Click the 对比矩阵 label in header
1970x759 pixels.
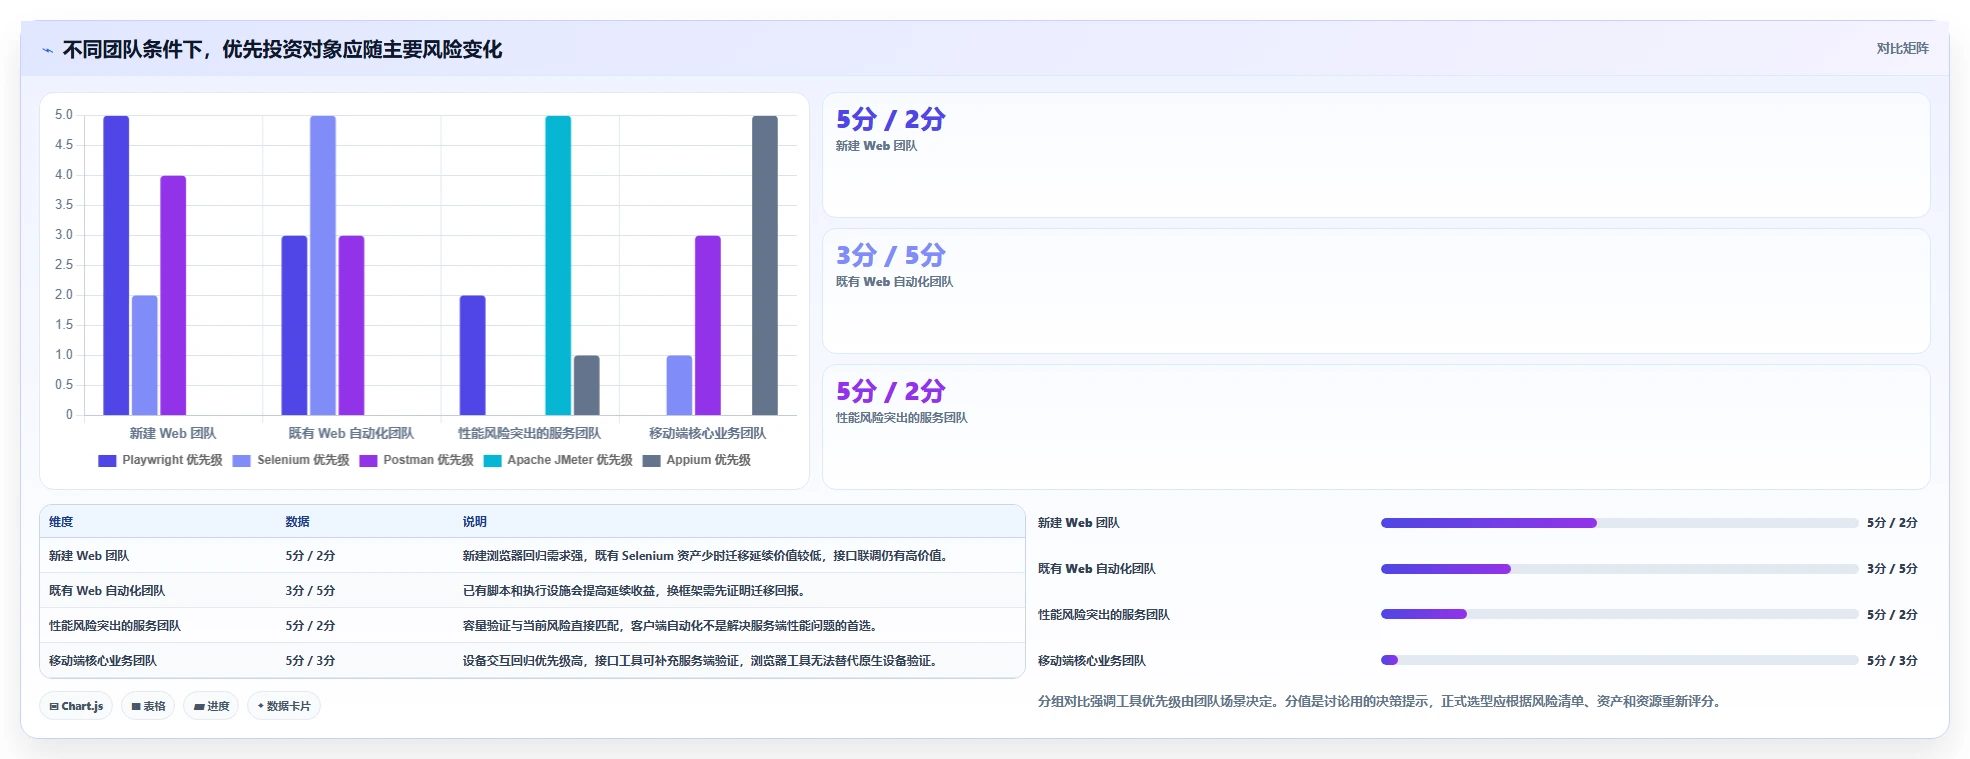pyautogui.click(x=1902, y=48)
